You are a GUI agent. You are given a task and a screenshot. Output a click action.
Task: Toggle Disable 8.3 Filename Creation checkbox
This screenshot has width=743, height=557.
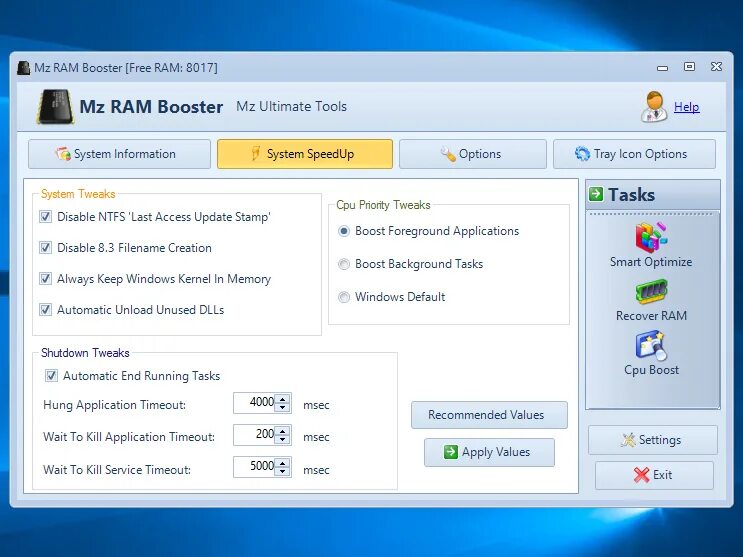point(45,248)
